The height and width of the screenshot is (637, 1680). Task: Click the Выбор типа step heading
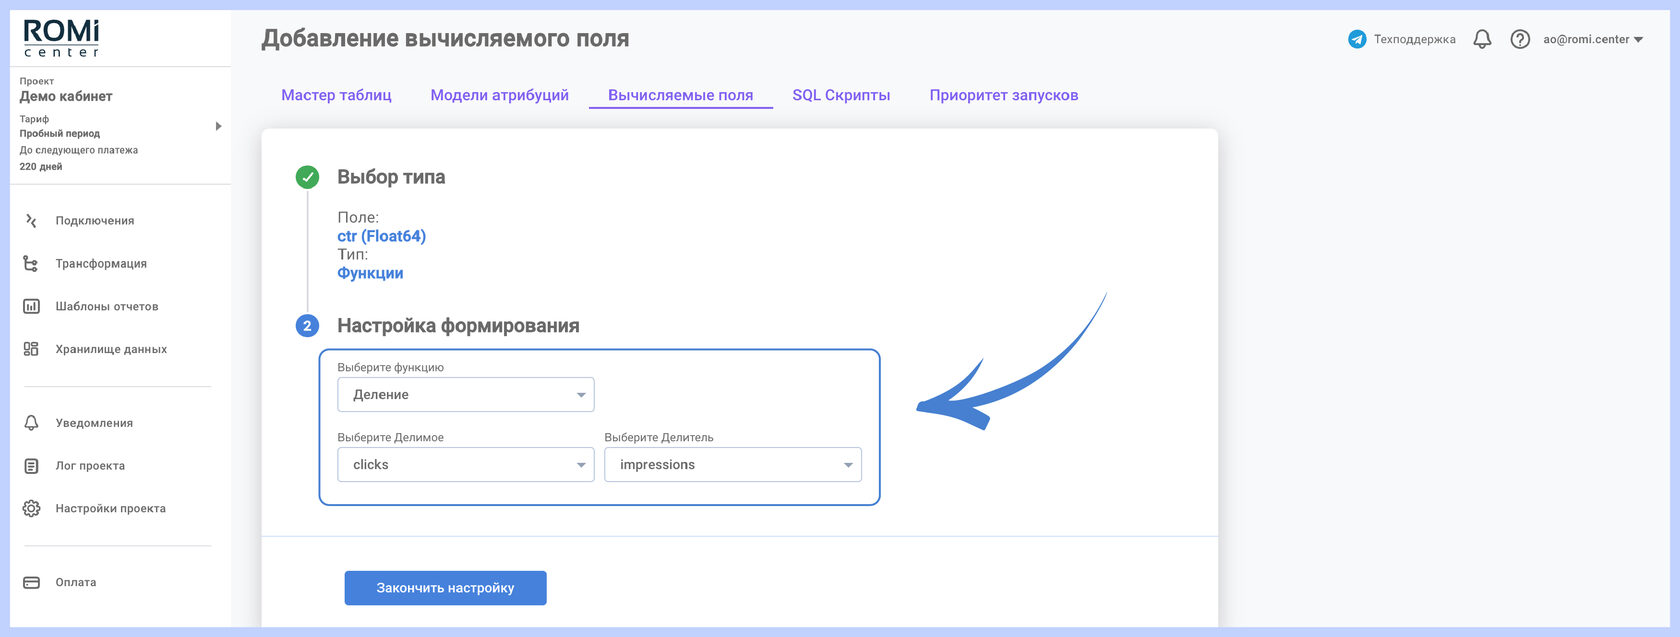point(391,177)
